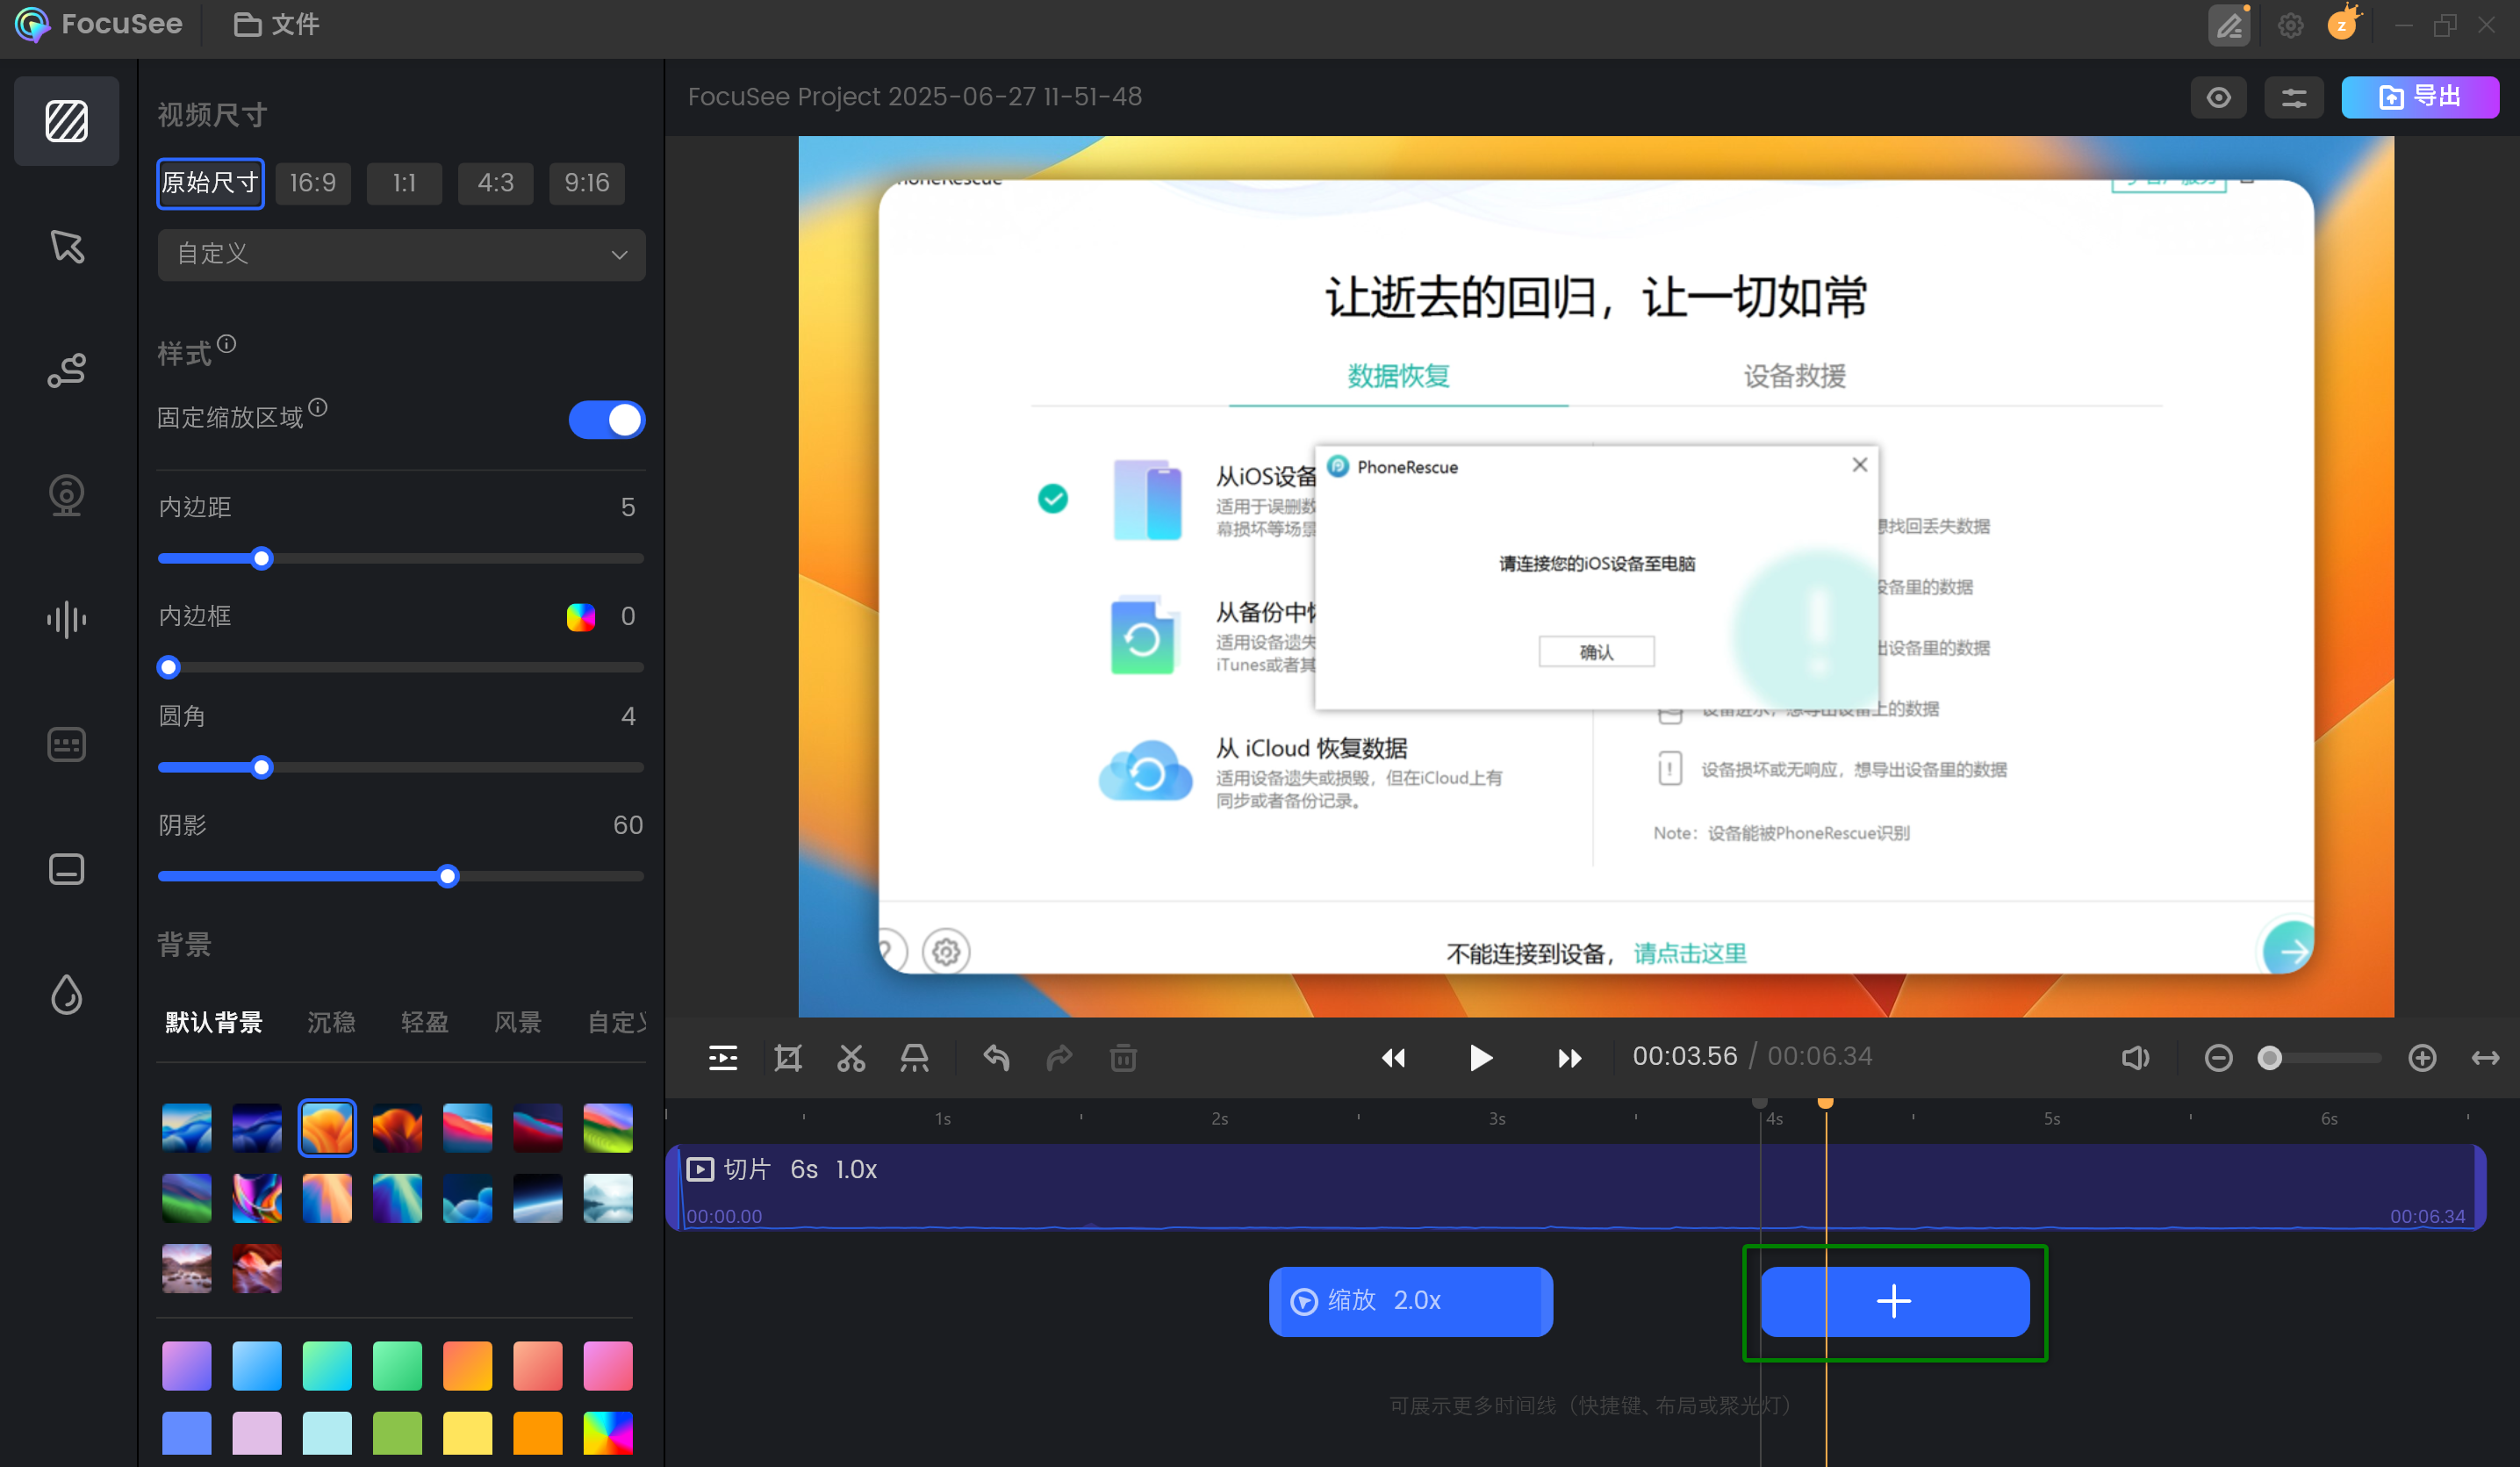Image resolution: width=2520 pixels, height=1467 pixels.
Task: Rewind with the skip backward button
Action: pyautogui.click(x=1393, y=1057)
